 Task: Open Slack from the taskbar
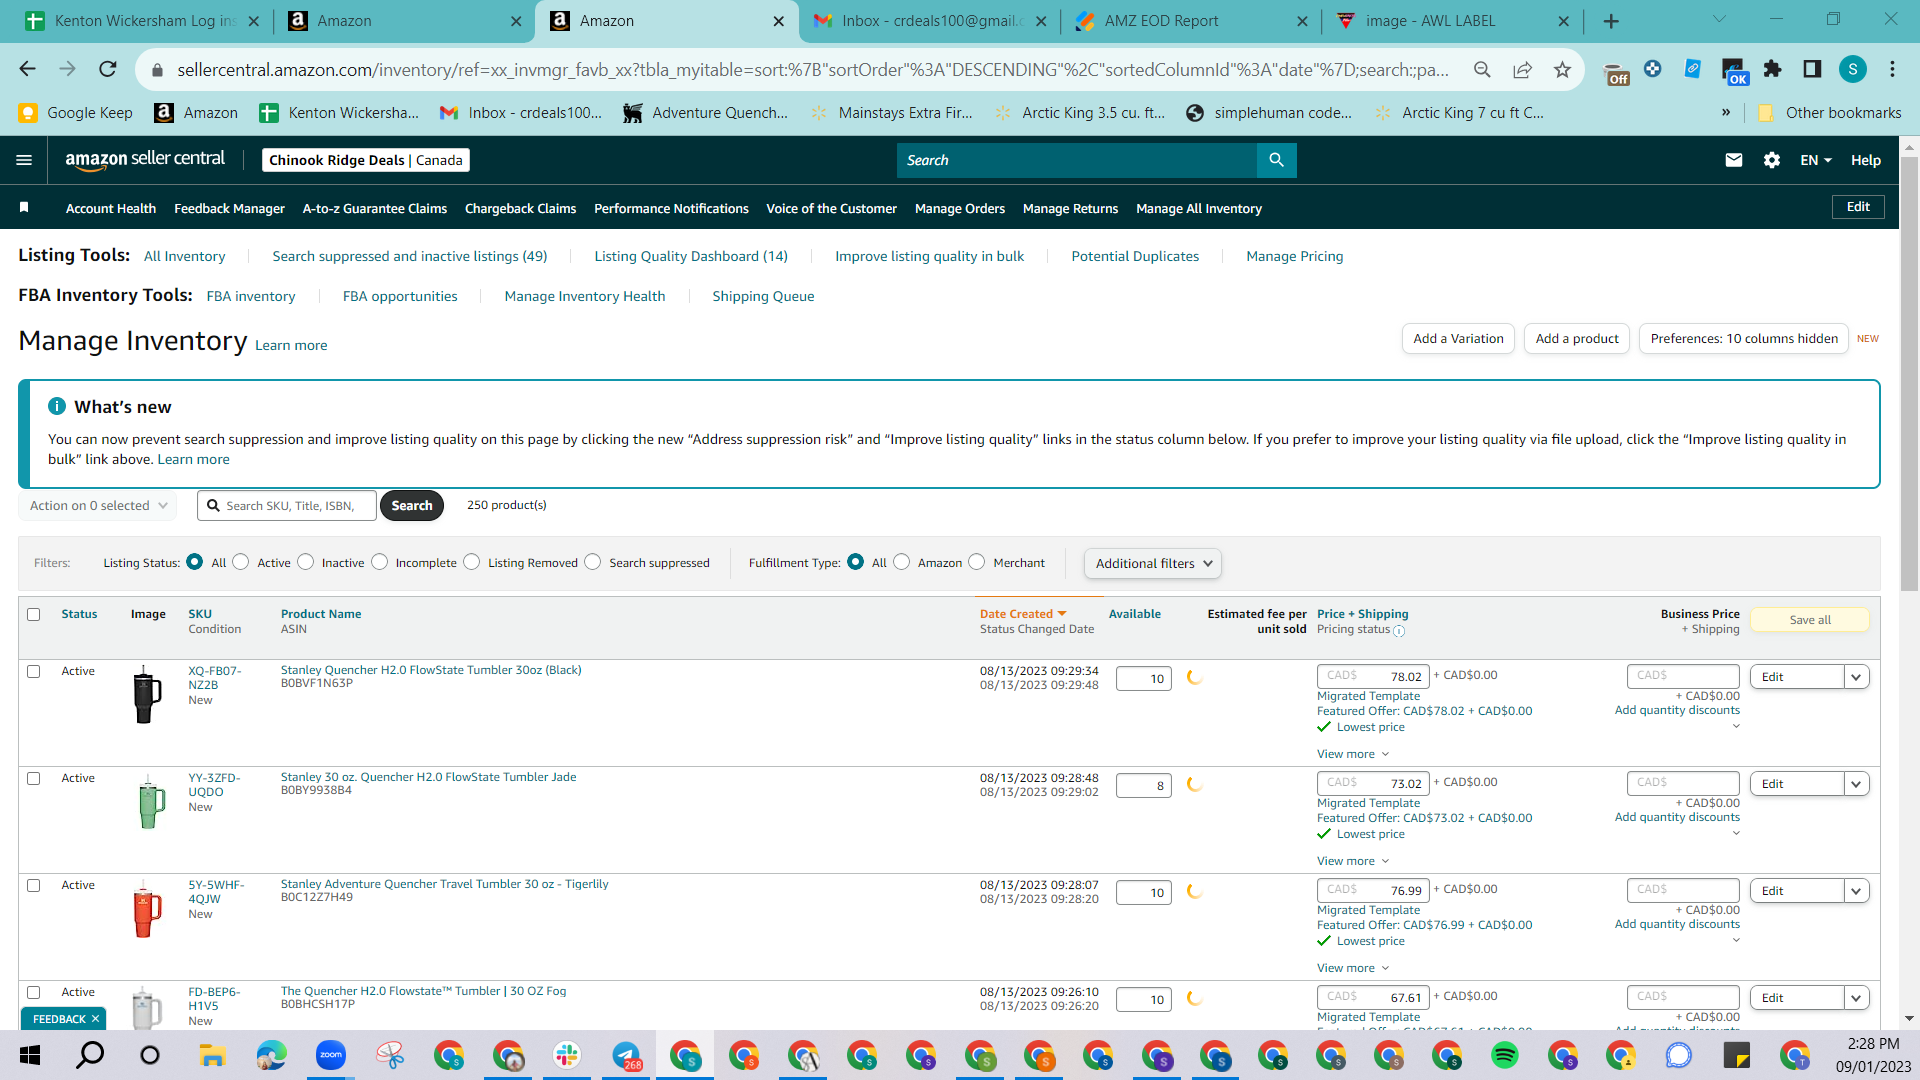(567, 1055)
